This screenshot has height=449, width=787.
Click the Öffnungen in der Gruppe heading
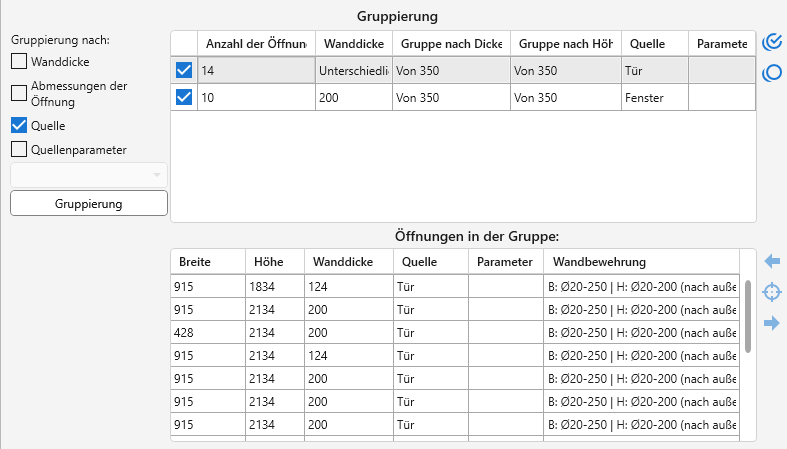[477, 236]
